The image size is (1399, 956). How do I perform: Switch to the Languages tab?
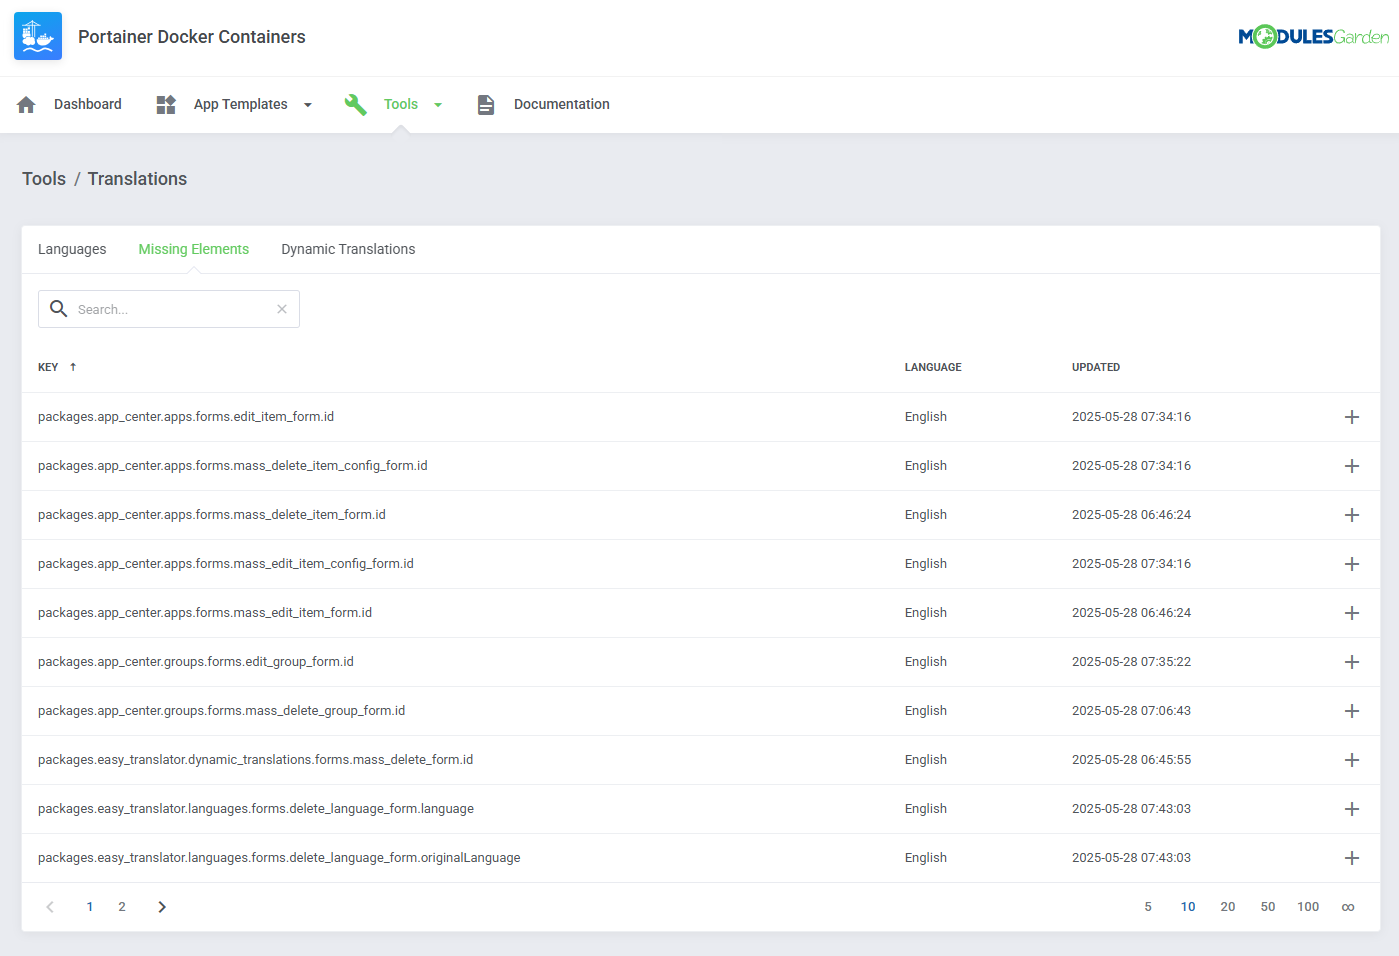71,249
